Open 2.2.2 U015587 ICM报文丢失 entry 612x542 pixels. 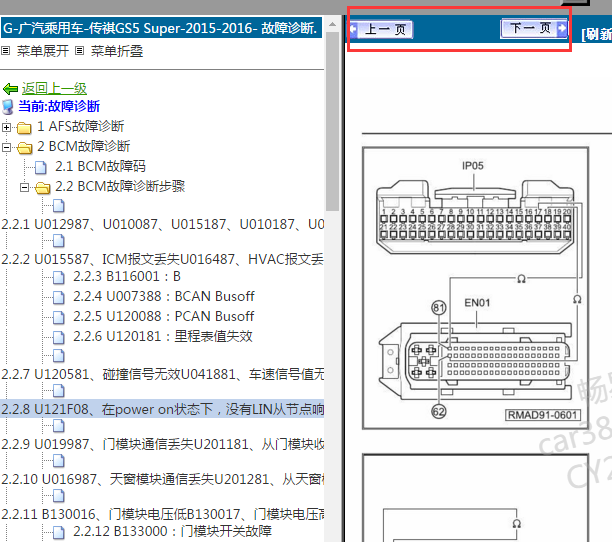162,259
